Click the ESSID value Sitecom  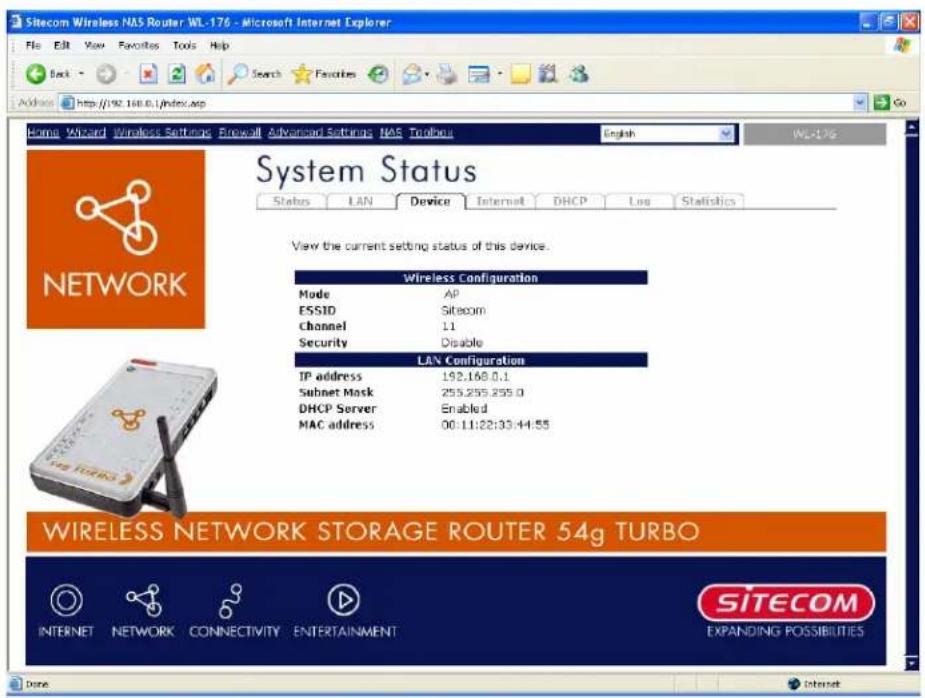click(463, 310)
